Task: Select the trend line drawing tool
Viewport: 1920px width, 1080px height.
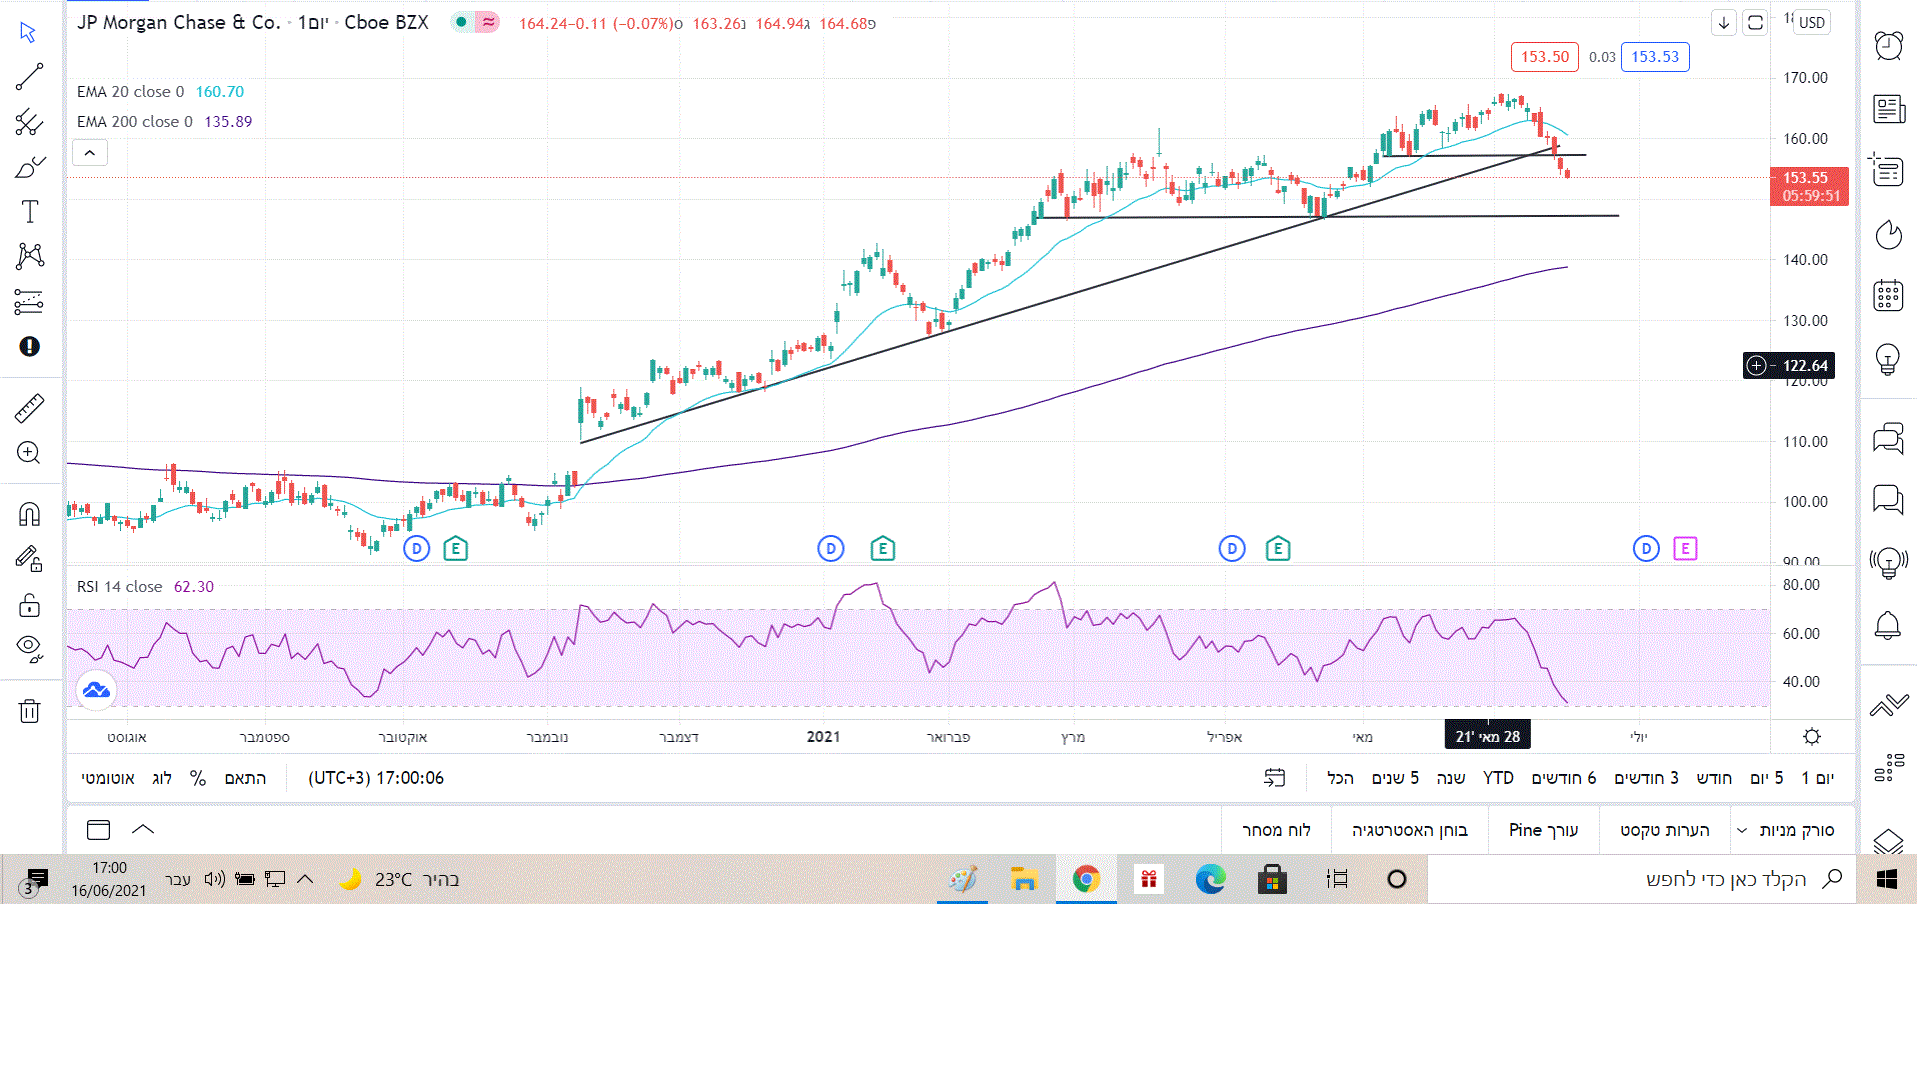Action: 29,77
